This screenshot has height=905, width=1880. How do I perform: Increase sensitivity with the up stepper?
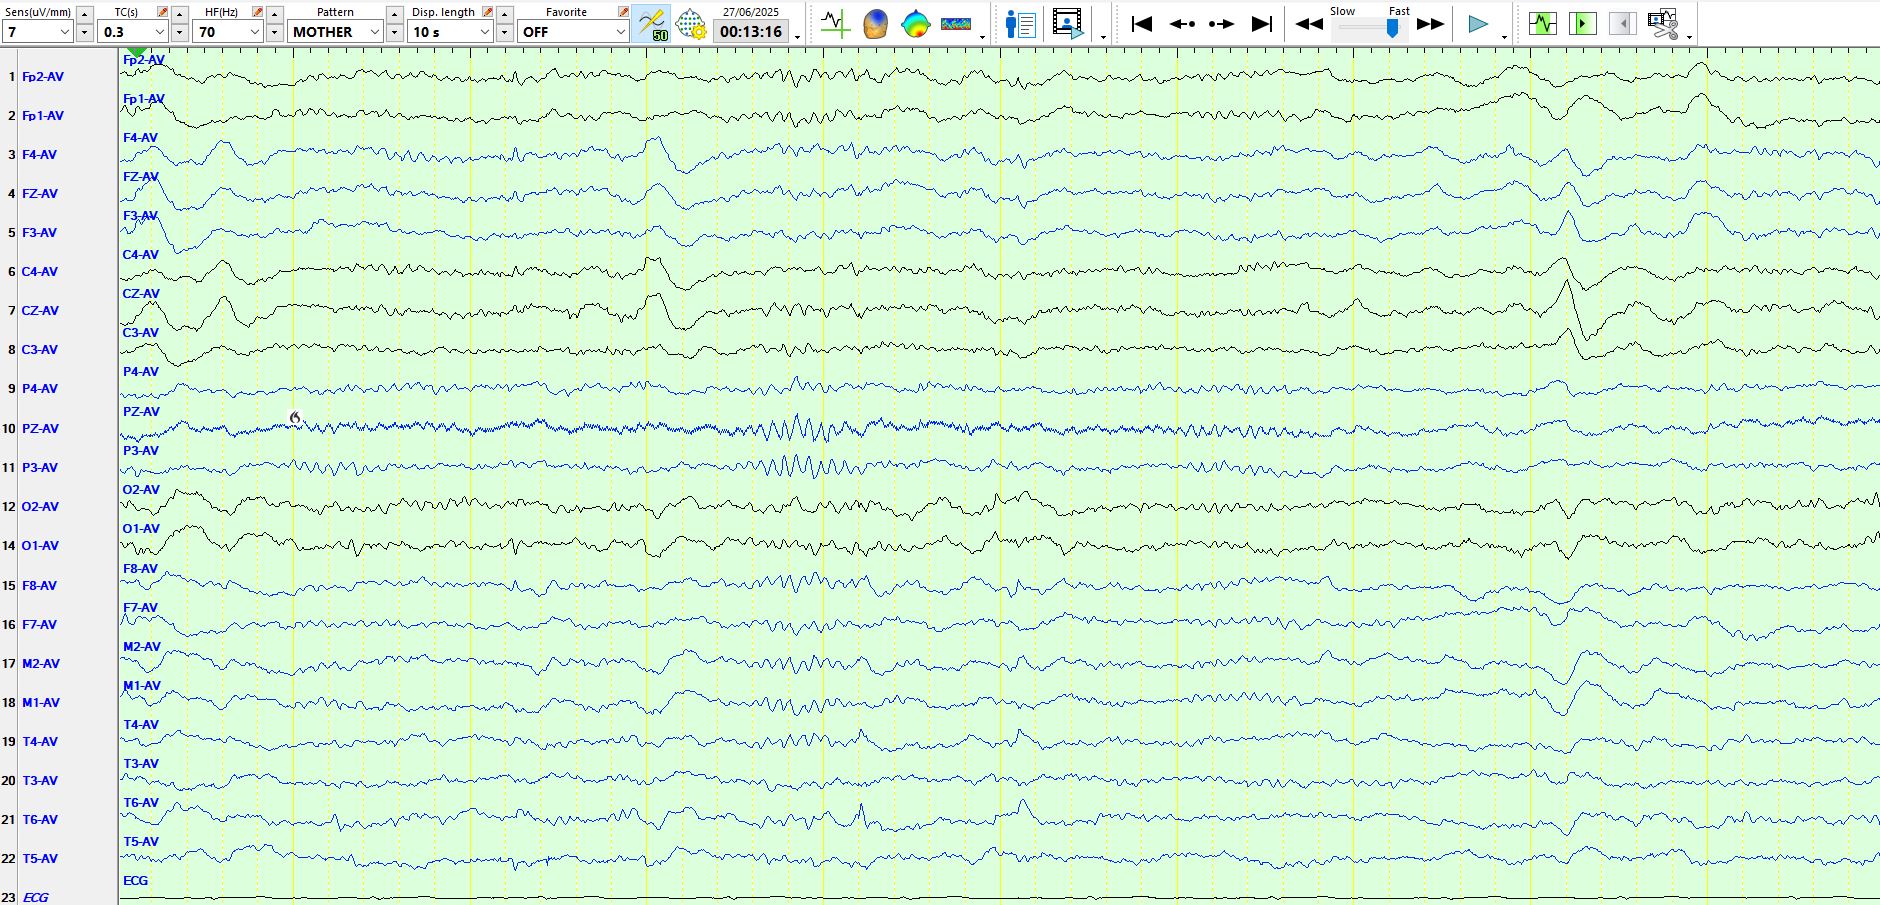pyautogui.click(x=85, y=14)
